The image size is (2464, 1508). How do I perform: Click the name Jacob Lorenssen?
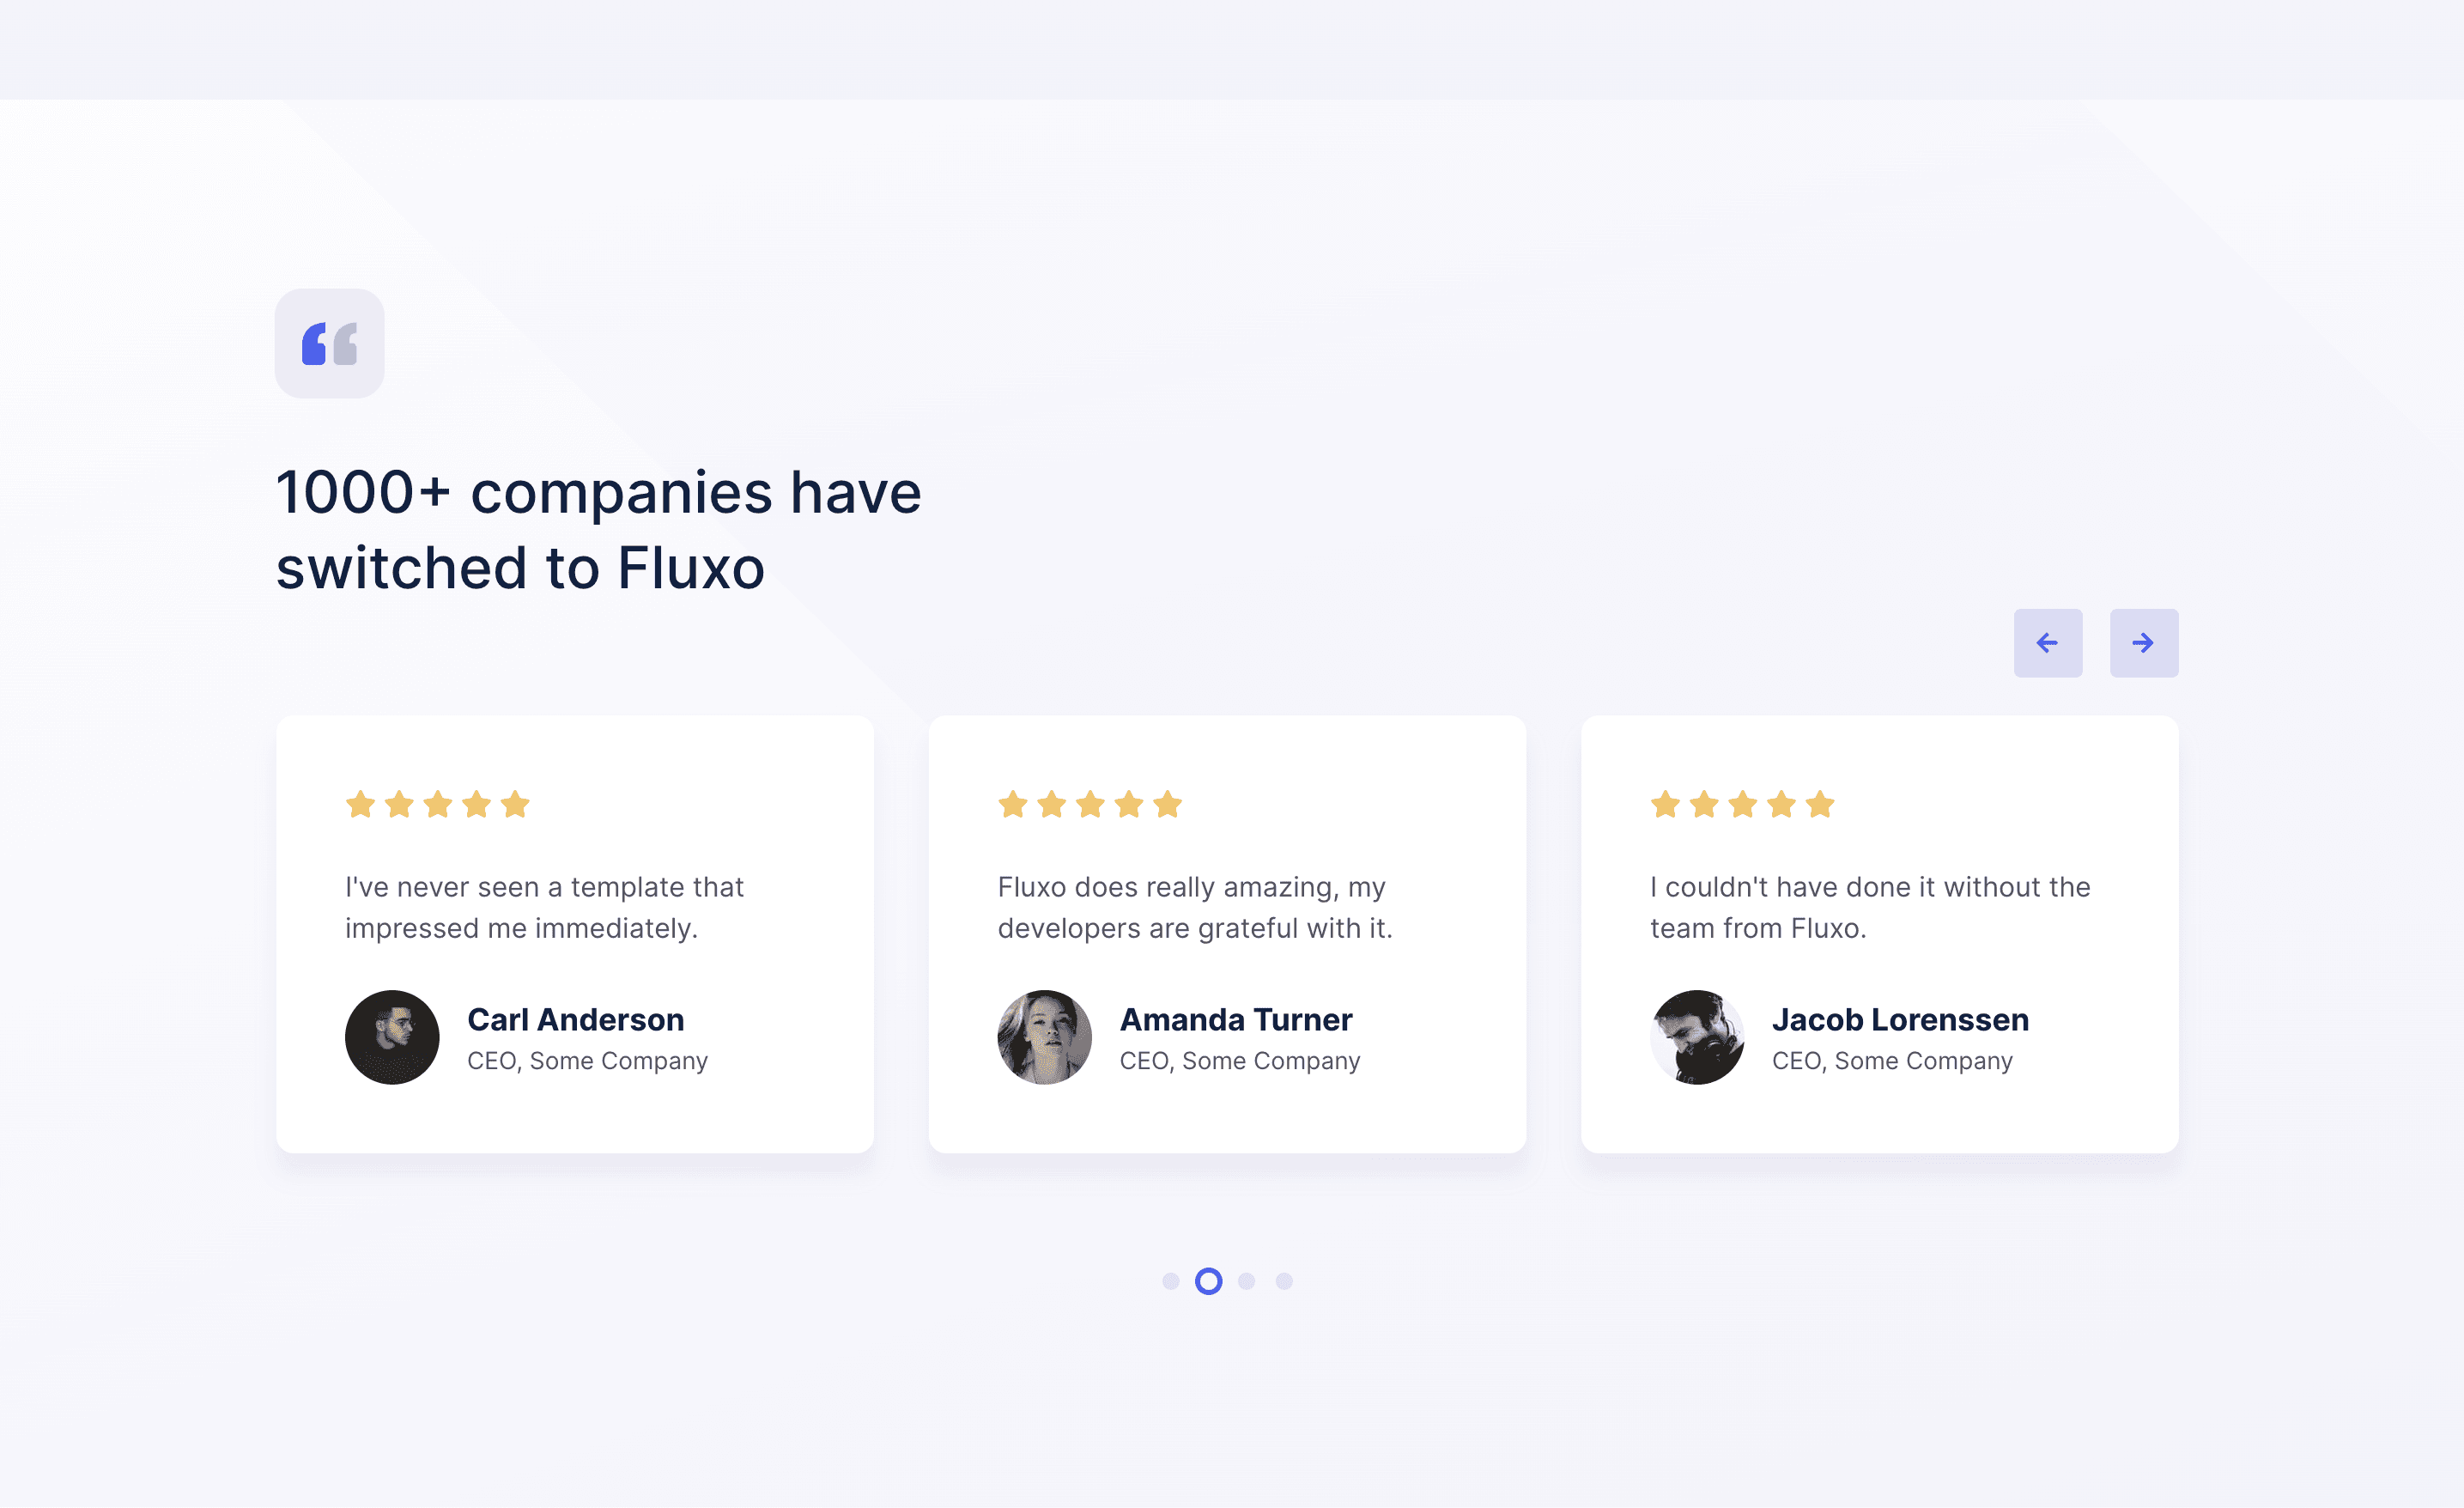pyautogui.click(x=1901, y=1019)
